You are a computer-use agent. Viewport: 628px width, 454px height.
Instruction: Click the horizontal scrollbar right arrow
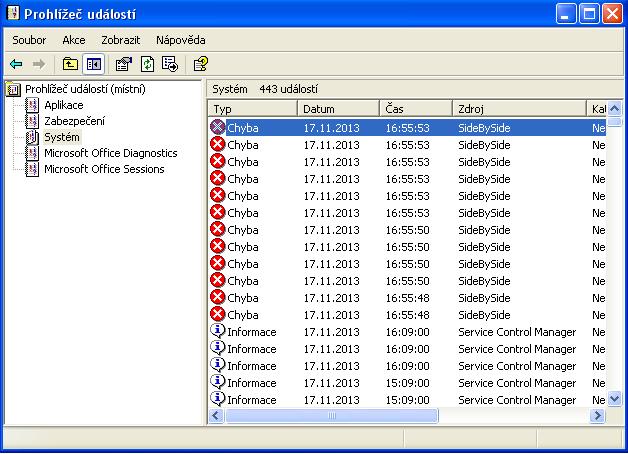click(x=598, y=416)
